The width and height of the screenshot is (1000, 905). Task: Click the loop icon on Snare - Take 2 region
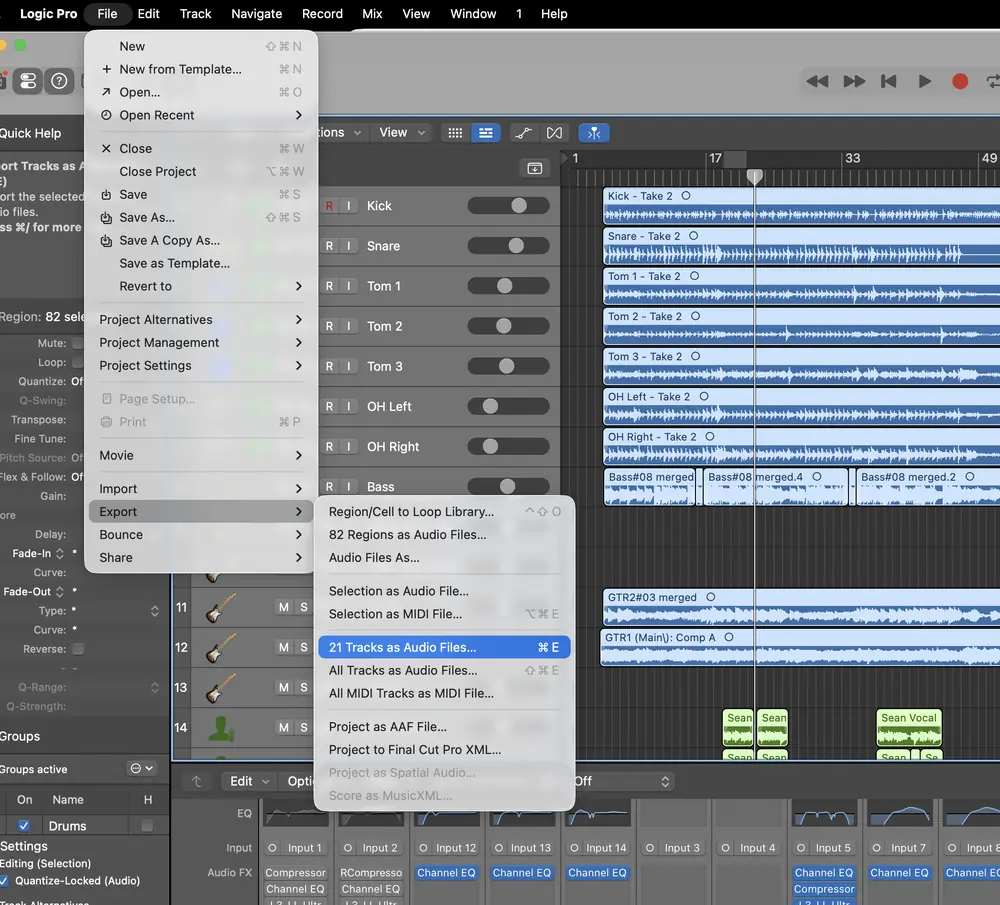693,236
